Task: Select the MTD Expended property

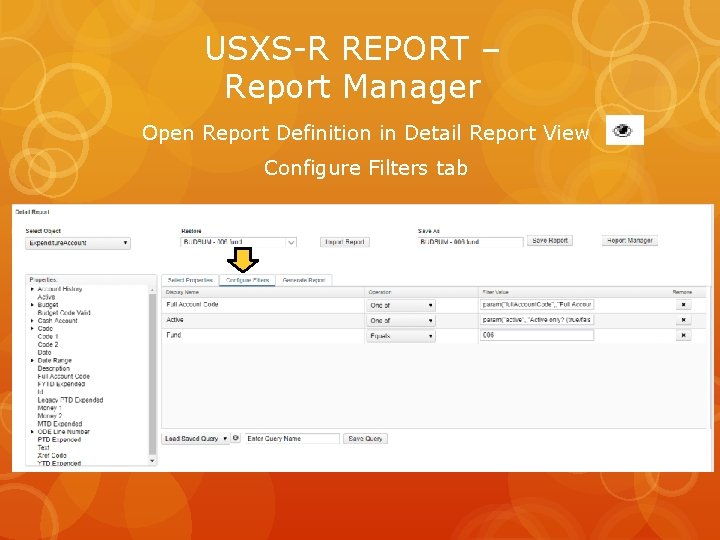Action: 60,424
